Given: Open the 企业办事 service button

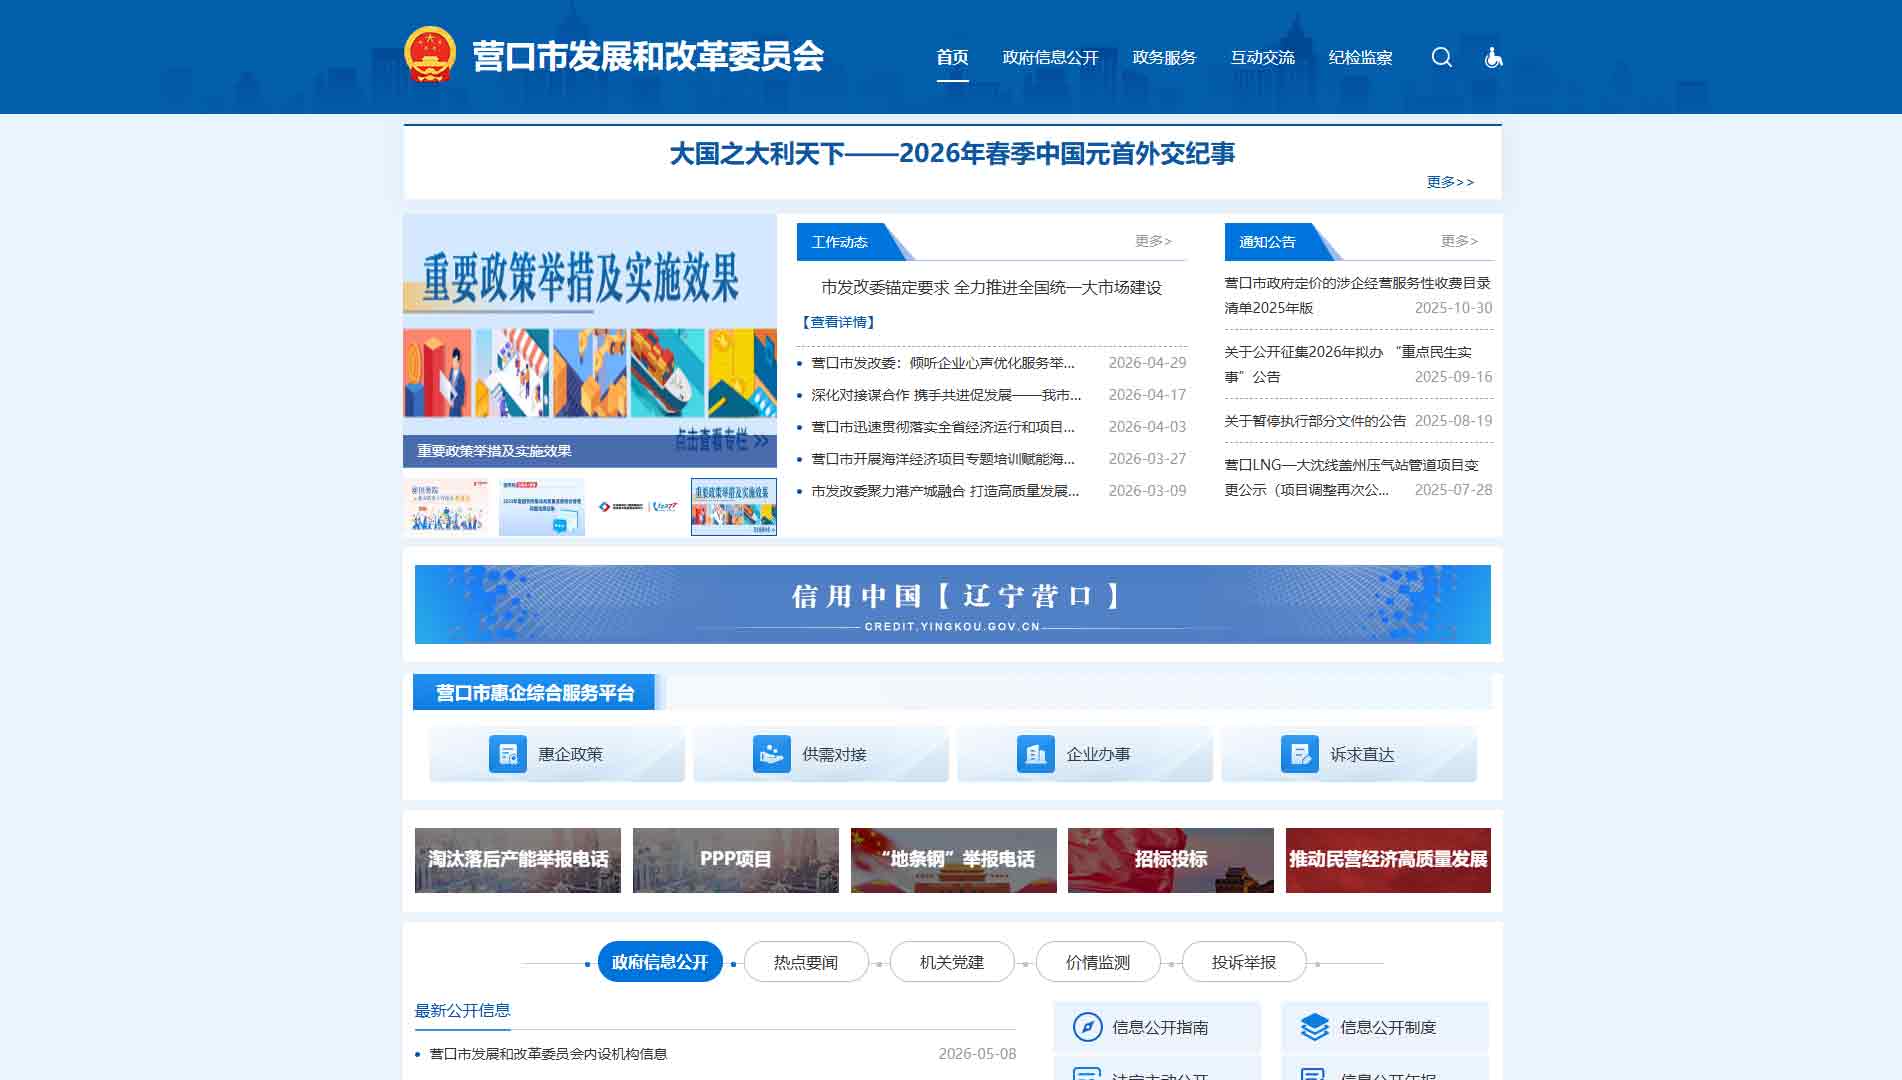Looking at the screenshot, I should click(x=1085, y=754).
